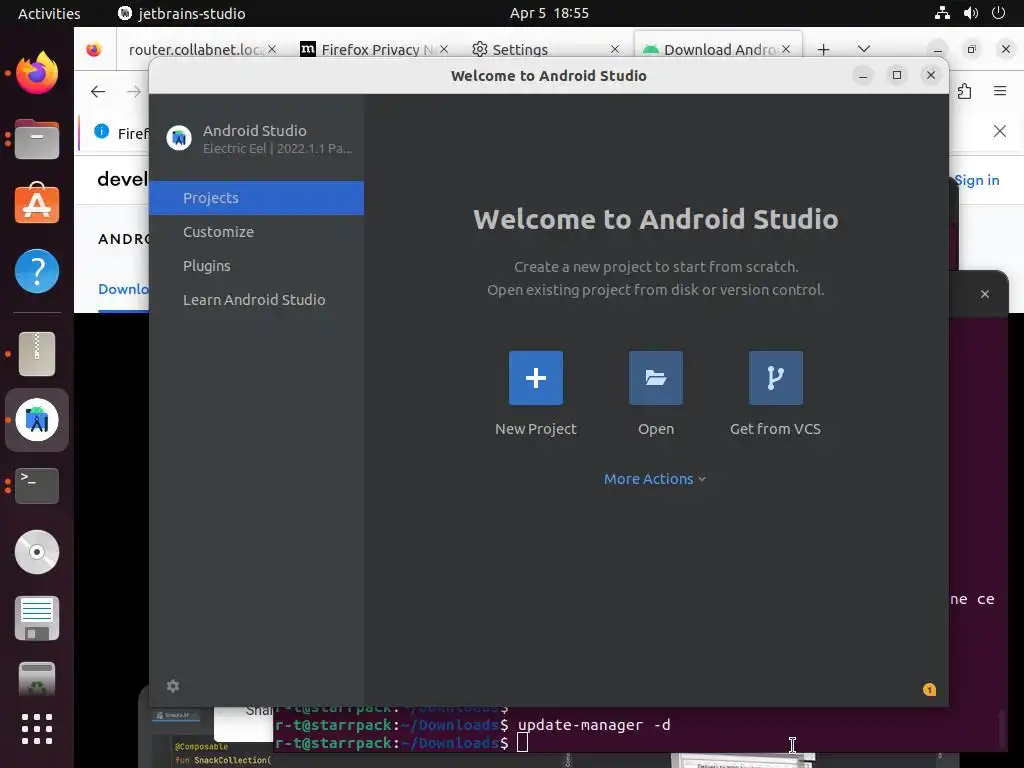Click the Android Studio dock icon

click(37, 420)
